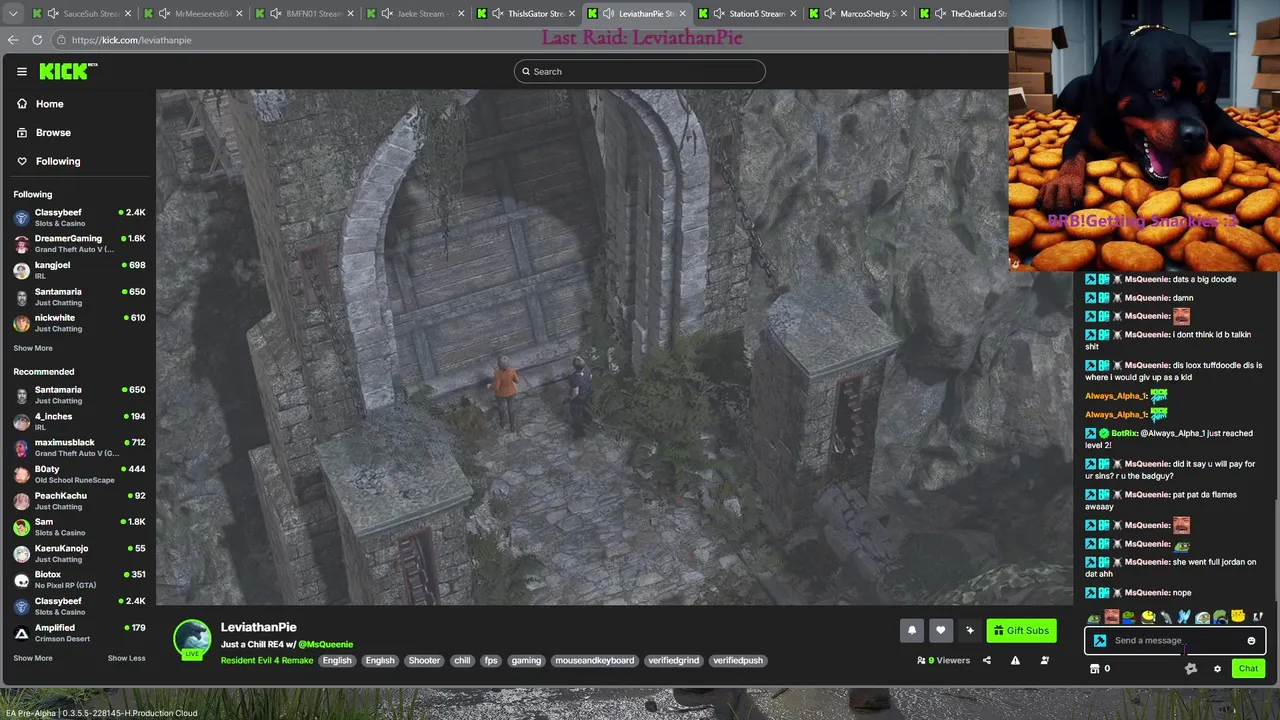Open LeviathanPie avatar with LIVE badge
This screenshot has width=1280, height=720.
pyautogui.click(x=192, y=640)
